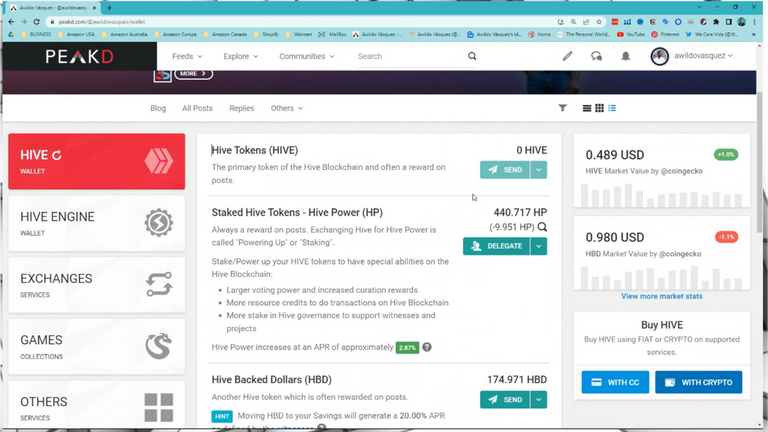Open the notifications bell
This screenshot has width=768, height=432.
click(x=625, y=56)
